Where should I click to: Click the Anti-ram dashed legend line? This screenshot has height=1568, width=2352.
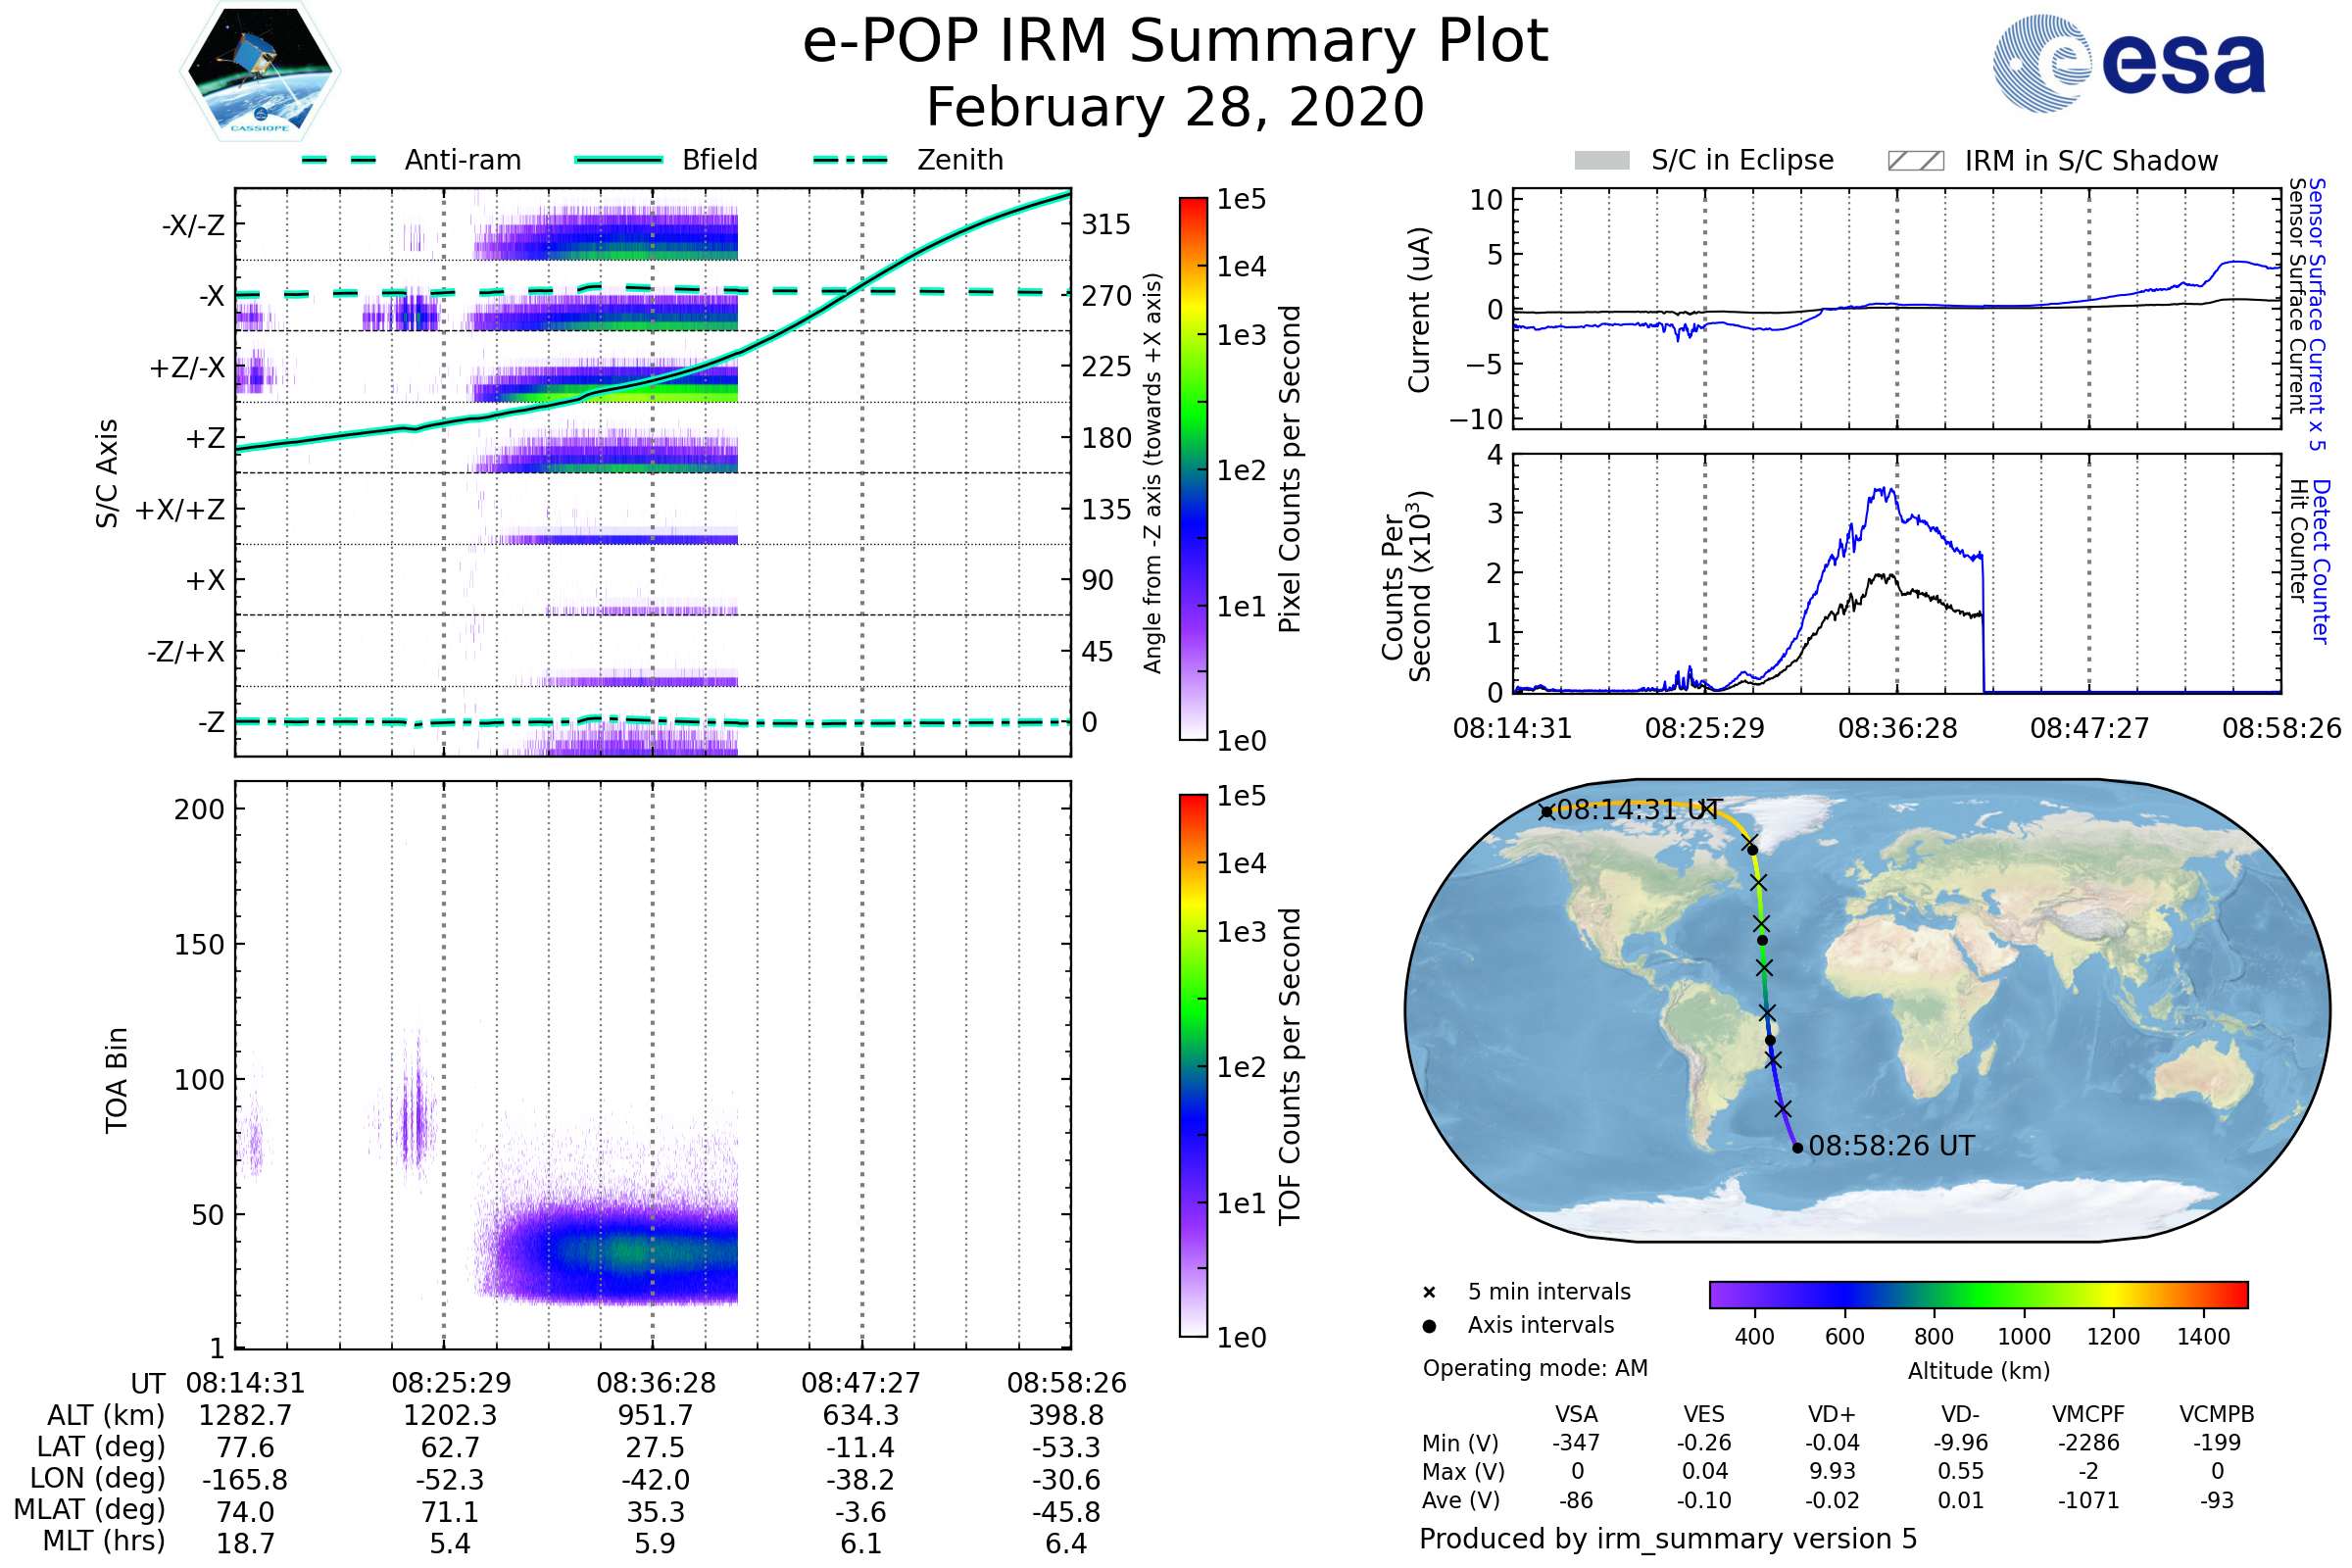pyautogui.click(x=339, y=160)
